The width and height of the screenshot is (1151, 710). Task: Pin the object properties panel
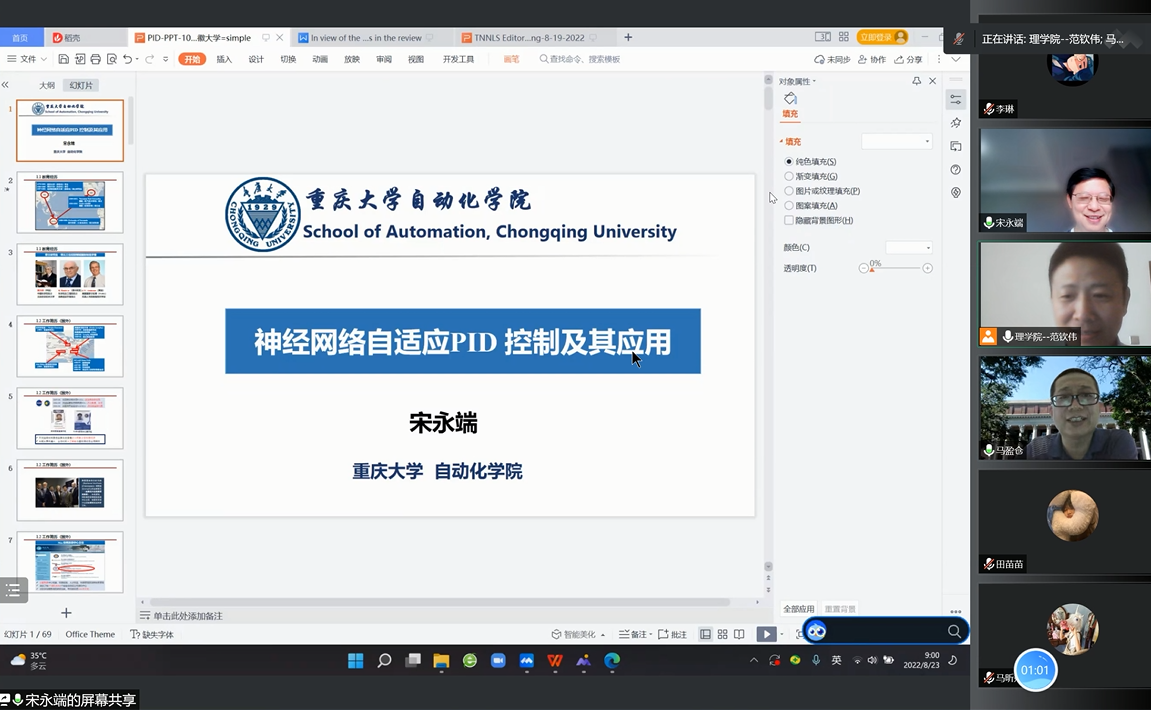(x=916, y=81)
